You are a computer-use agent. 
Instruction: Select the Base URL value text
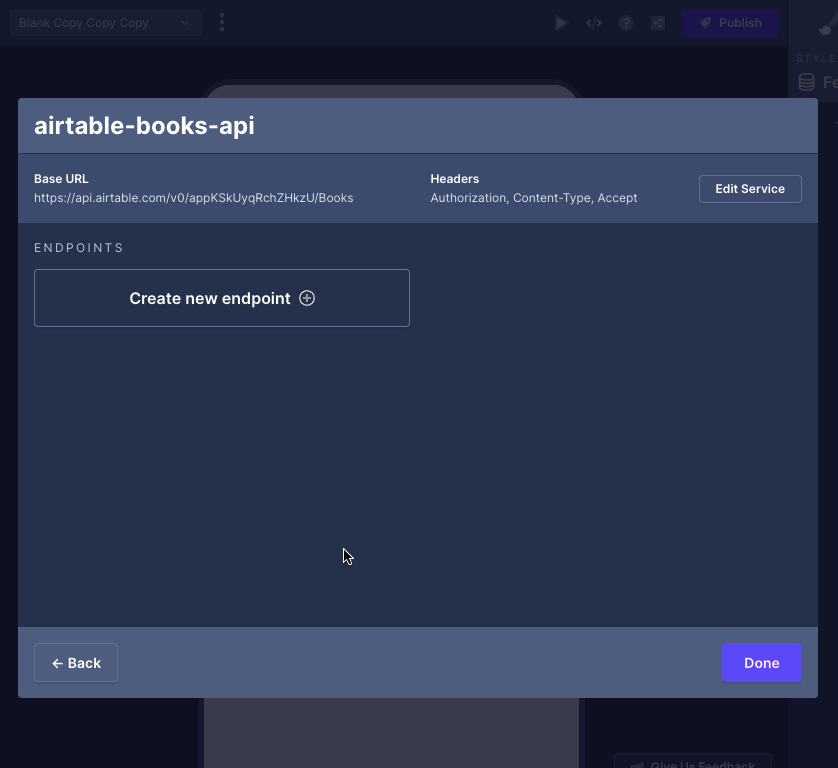click(x=193, y=198)
